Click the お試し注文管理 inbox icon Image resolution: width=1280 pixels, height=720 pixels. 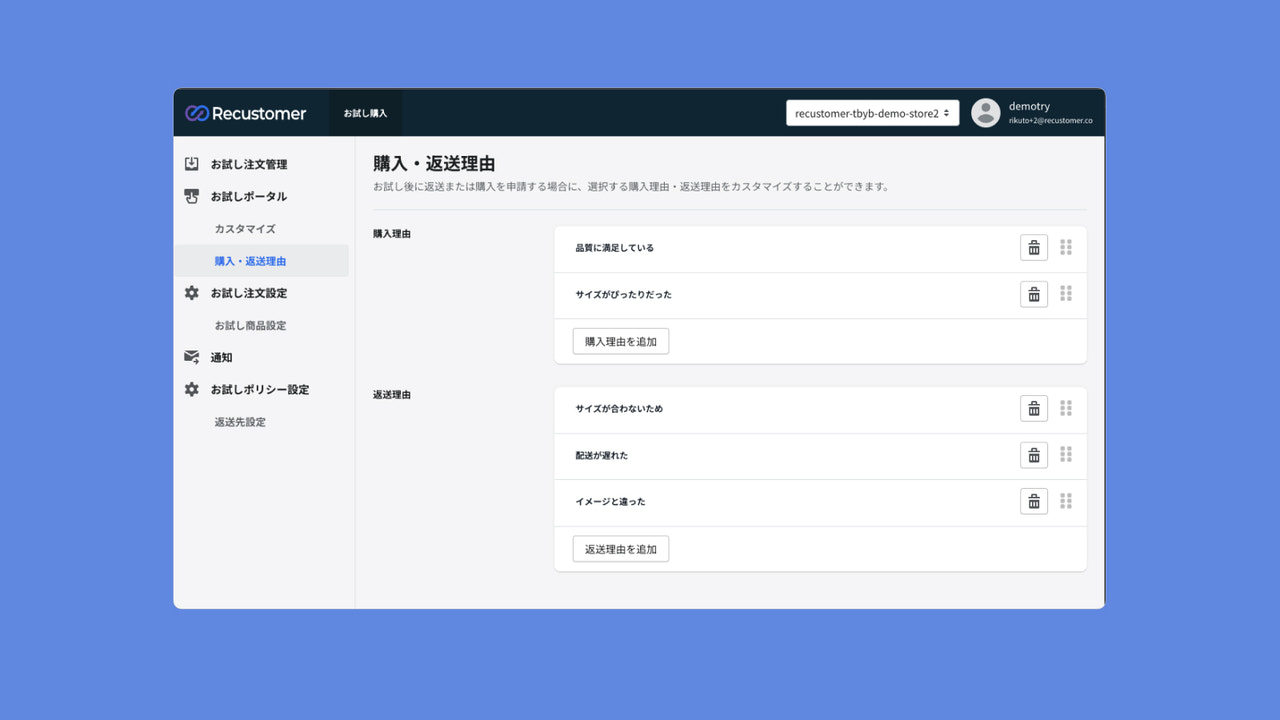point(192,164)
